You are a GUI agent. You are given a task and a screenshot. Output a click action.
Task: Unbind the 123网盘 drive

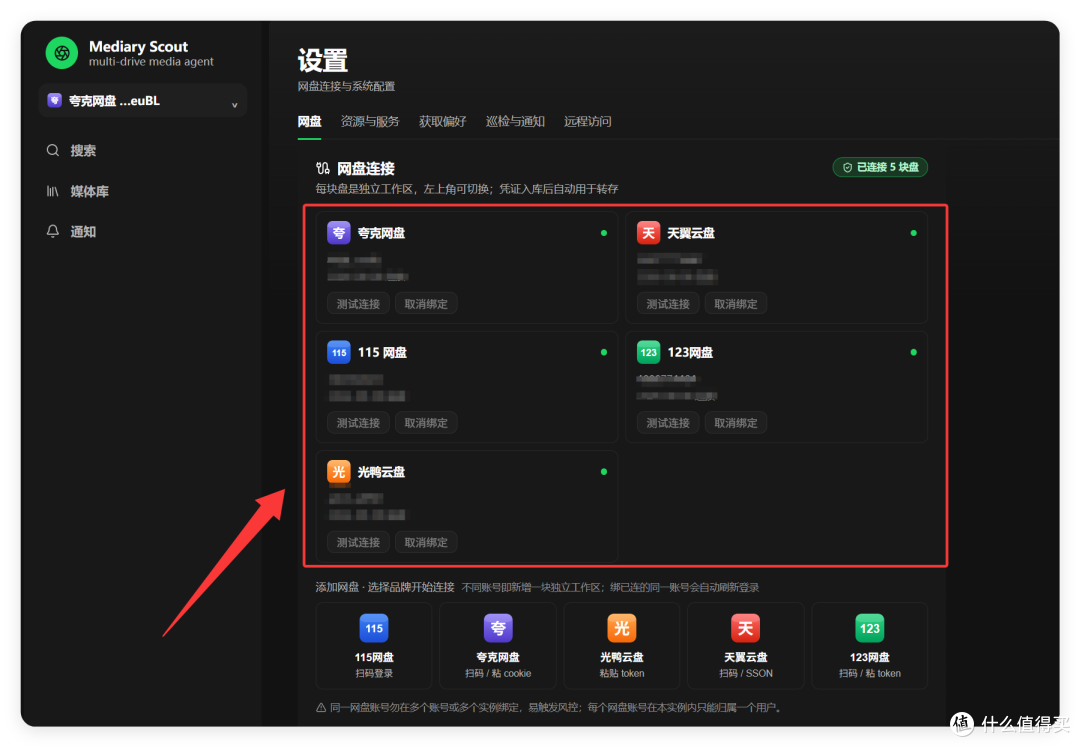click(736, 423)
